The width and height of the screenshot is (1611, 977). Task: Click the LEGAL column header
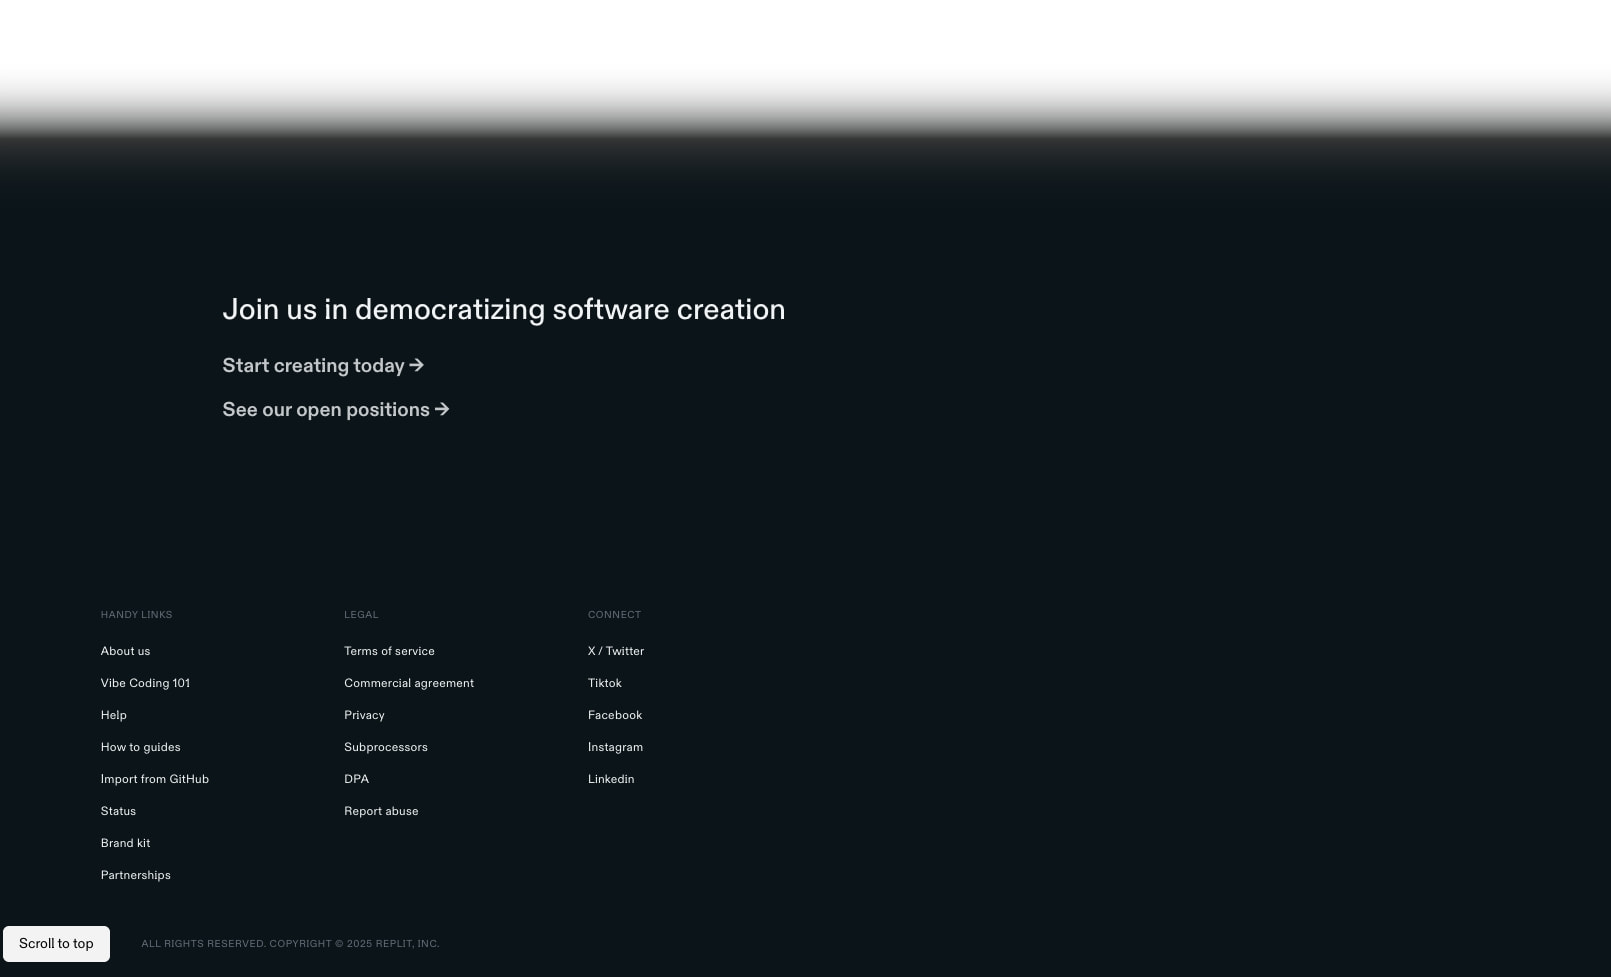[361, 615]
